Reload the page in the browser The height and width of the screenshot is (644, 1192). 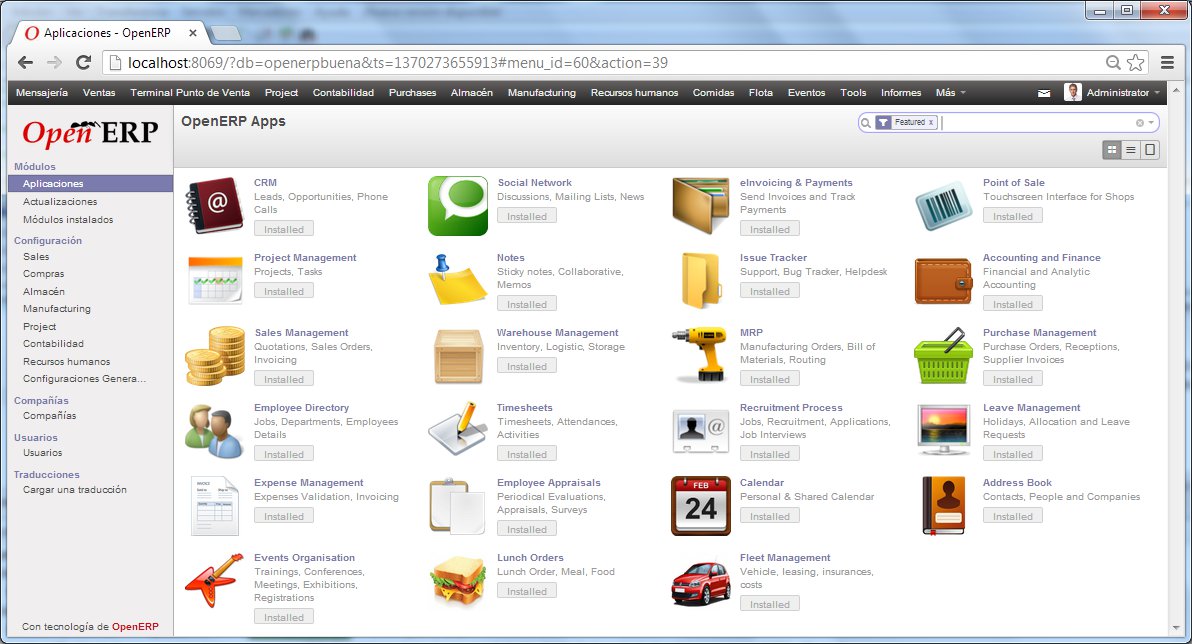(84, 63)
